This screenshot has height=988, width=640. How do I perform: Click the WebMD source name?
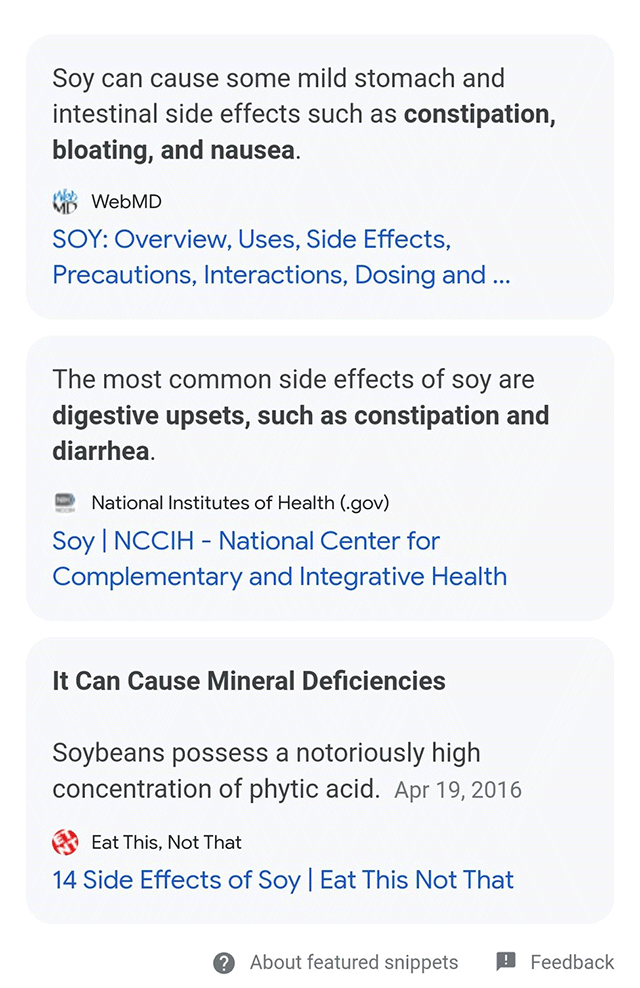tap(126, 202)
